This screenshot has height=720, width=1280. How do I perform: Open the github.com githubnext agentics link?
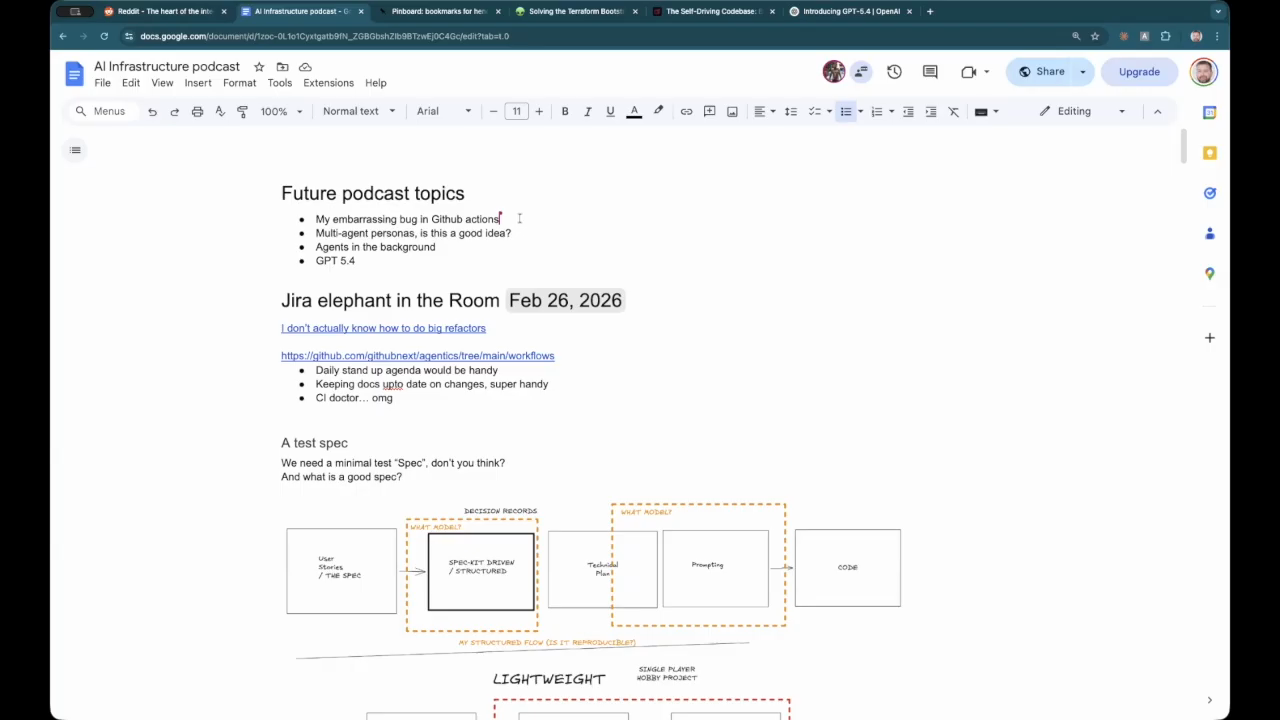tap(417, 356)
